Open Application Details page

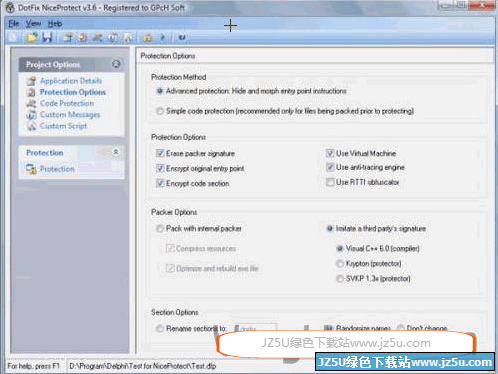pos(71,81)
